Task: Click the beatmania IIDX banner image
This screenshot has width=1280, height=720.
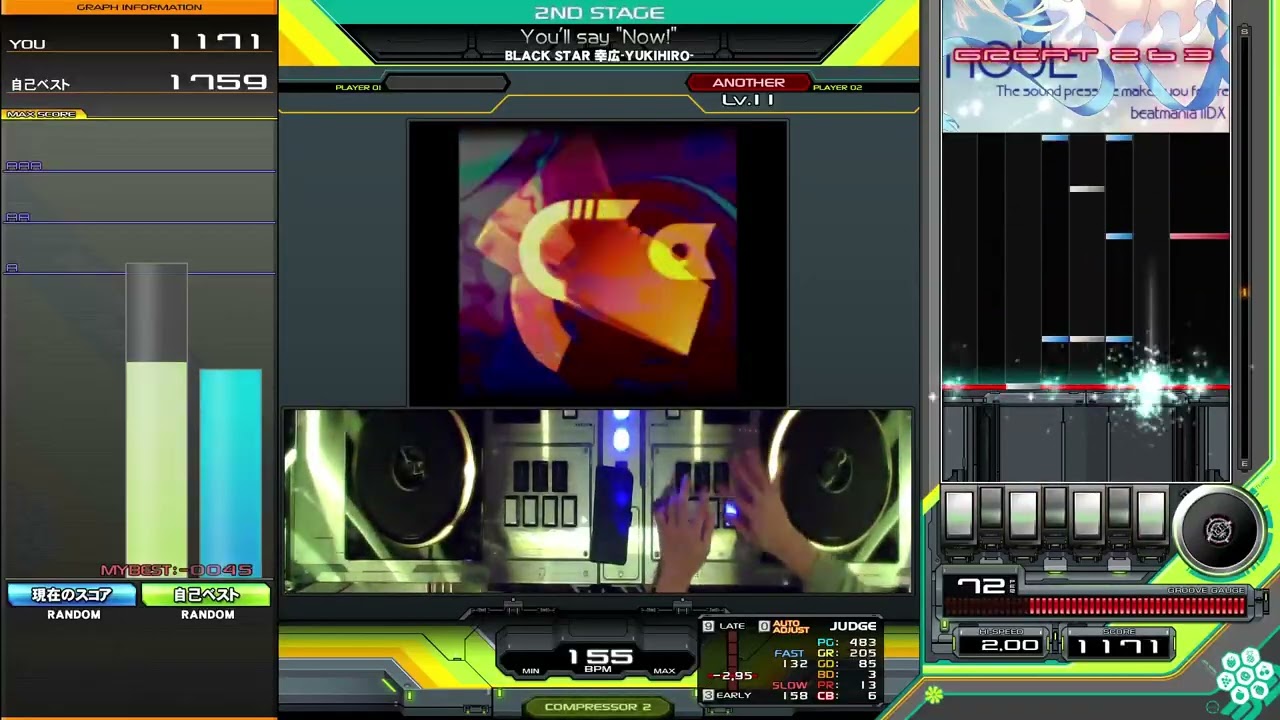Action: (x=1085, y=66)
